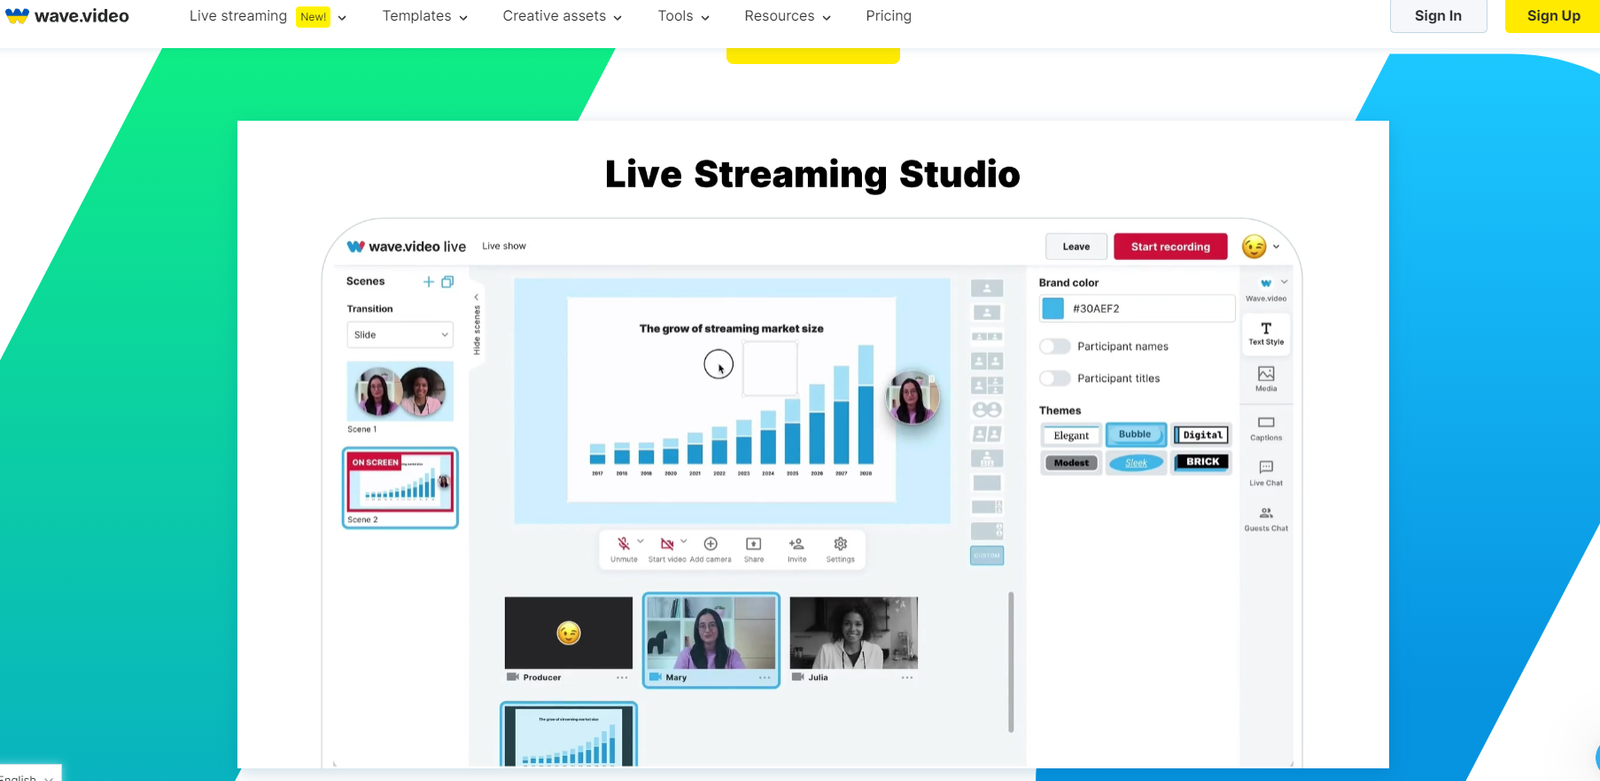The height and width of the screenshot is (781, 1600).
Task: Click the yellow Sign Up button
Action: tap(1553, 16)
